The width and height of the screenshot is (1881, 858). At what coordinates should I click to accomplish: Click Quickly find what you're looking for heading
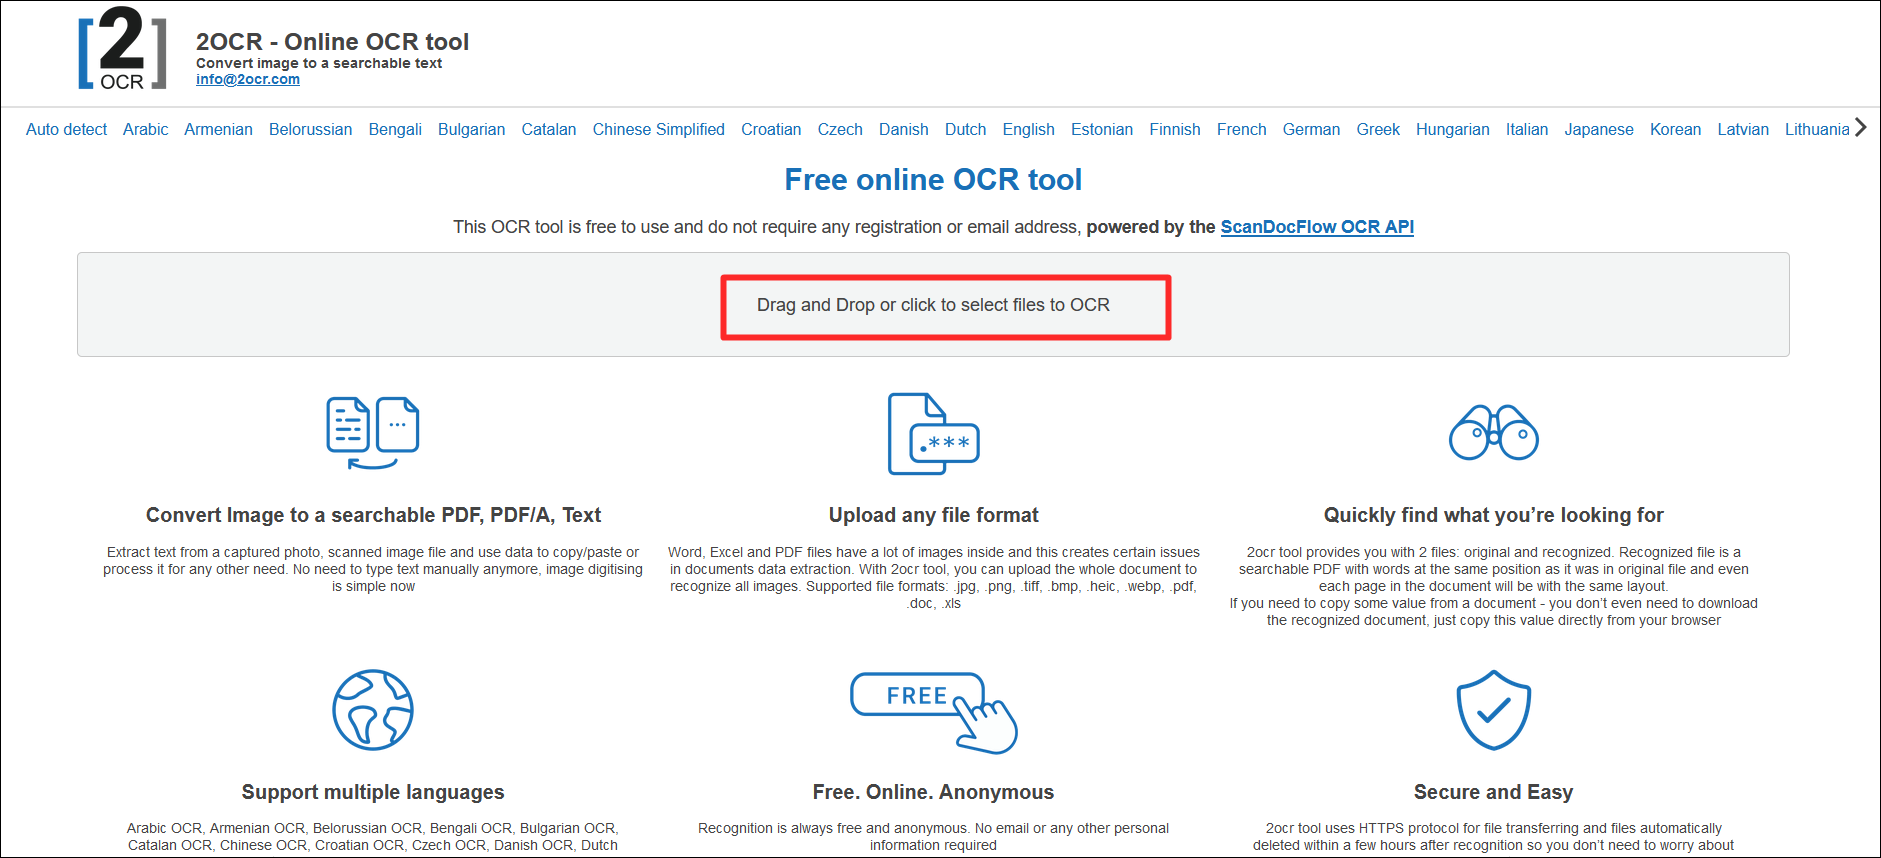pyautogui.click(x=1493, y=515)
